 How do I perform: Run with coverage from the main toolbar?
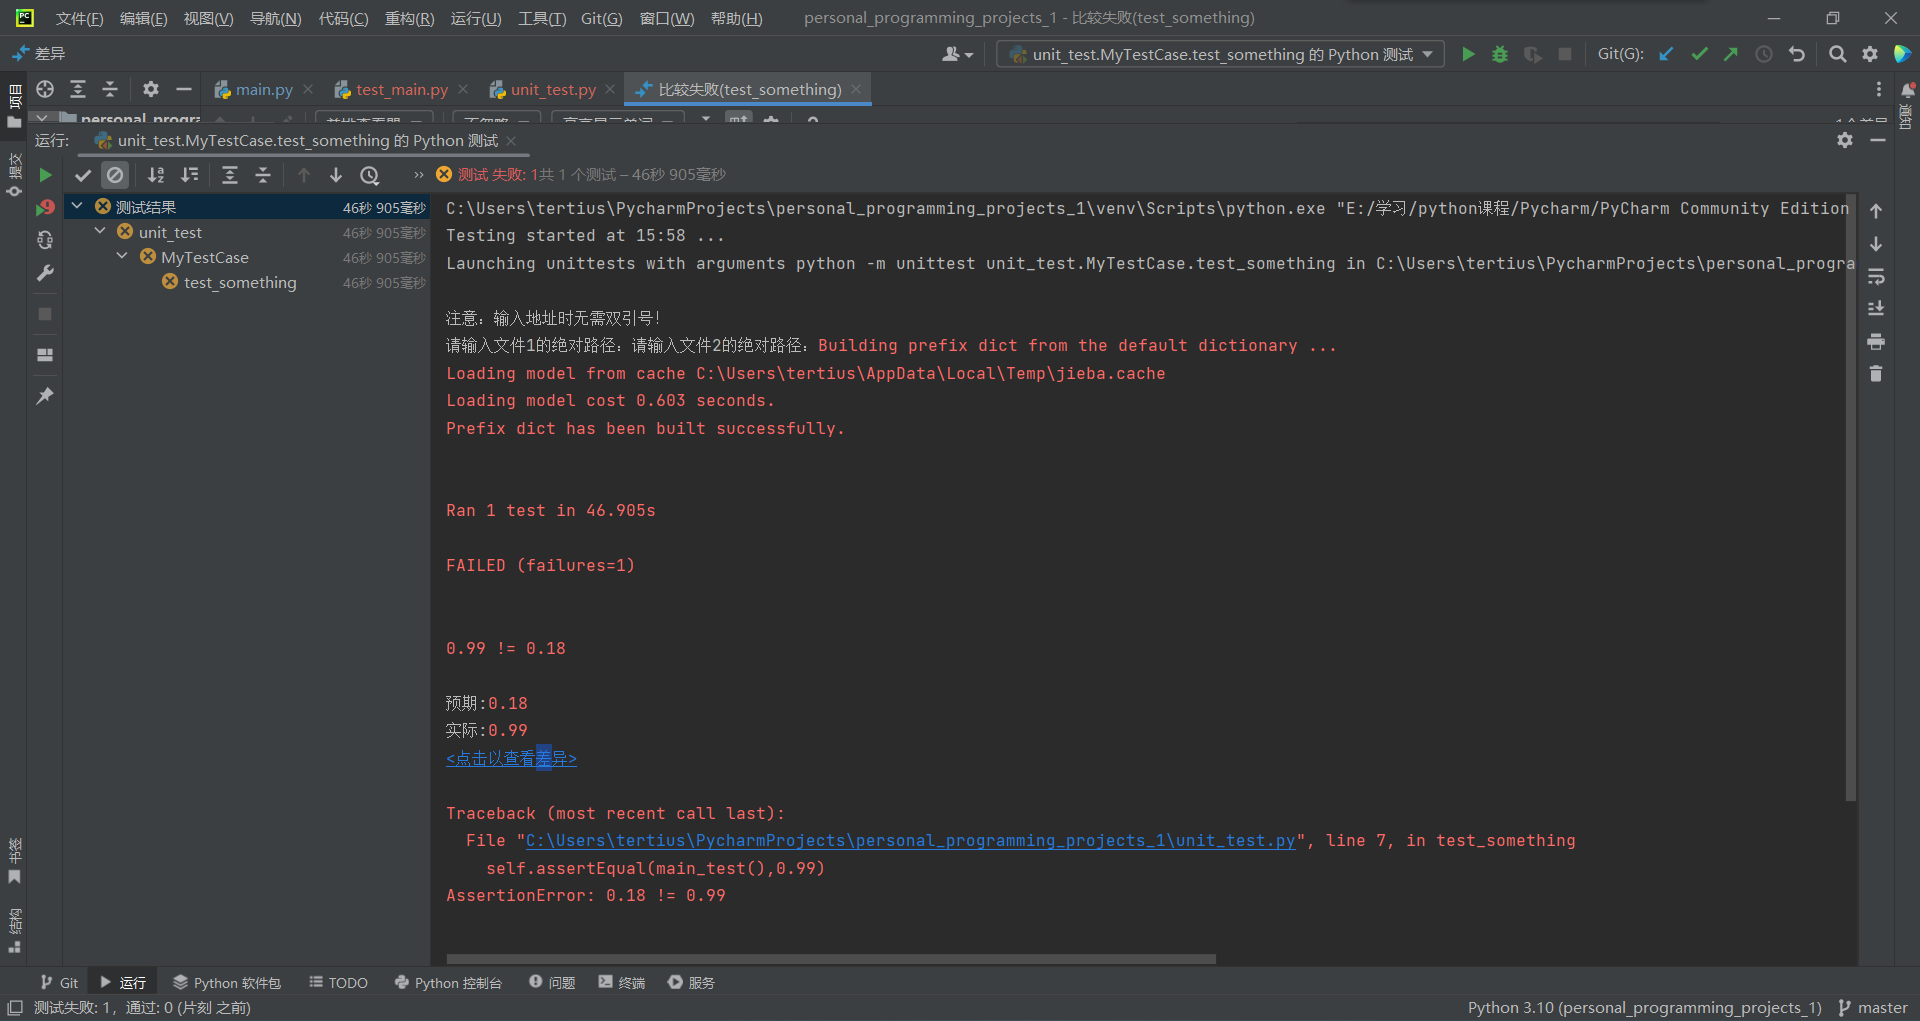(x=1532, y=54)
